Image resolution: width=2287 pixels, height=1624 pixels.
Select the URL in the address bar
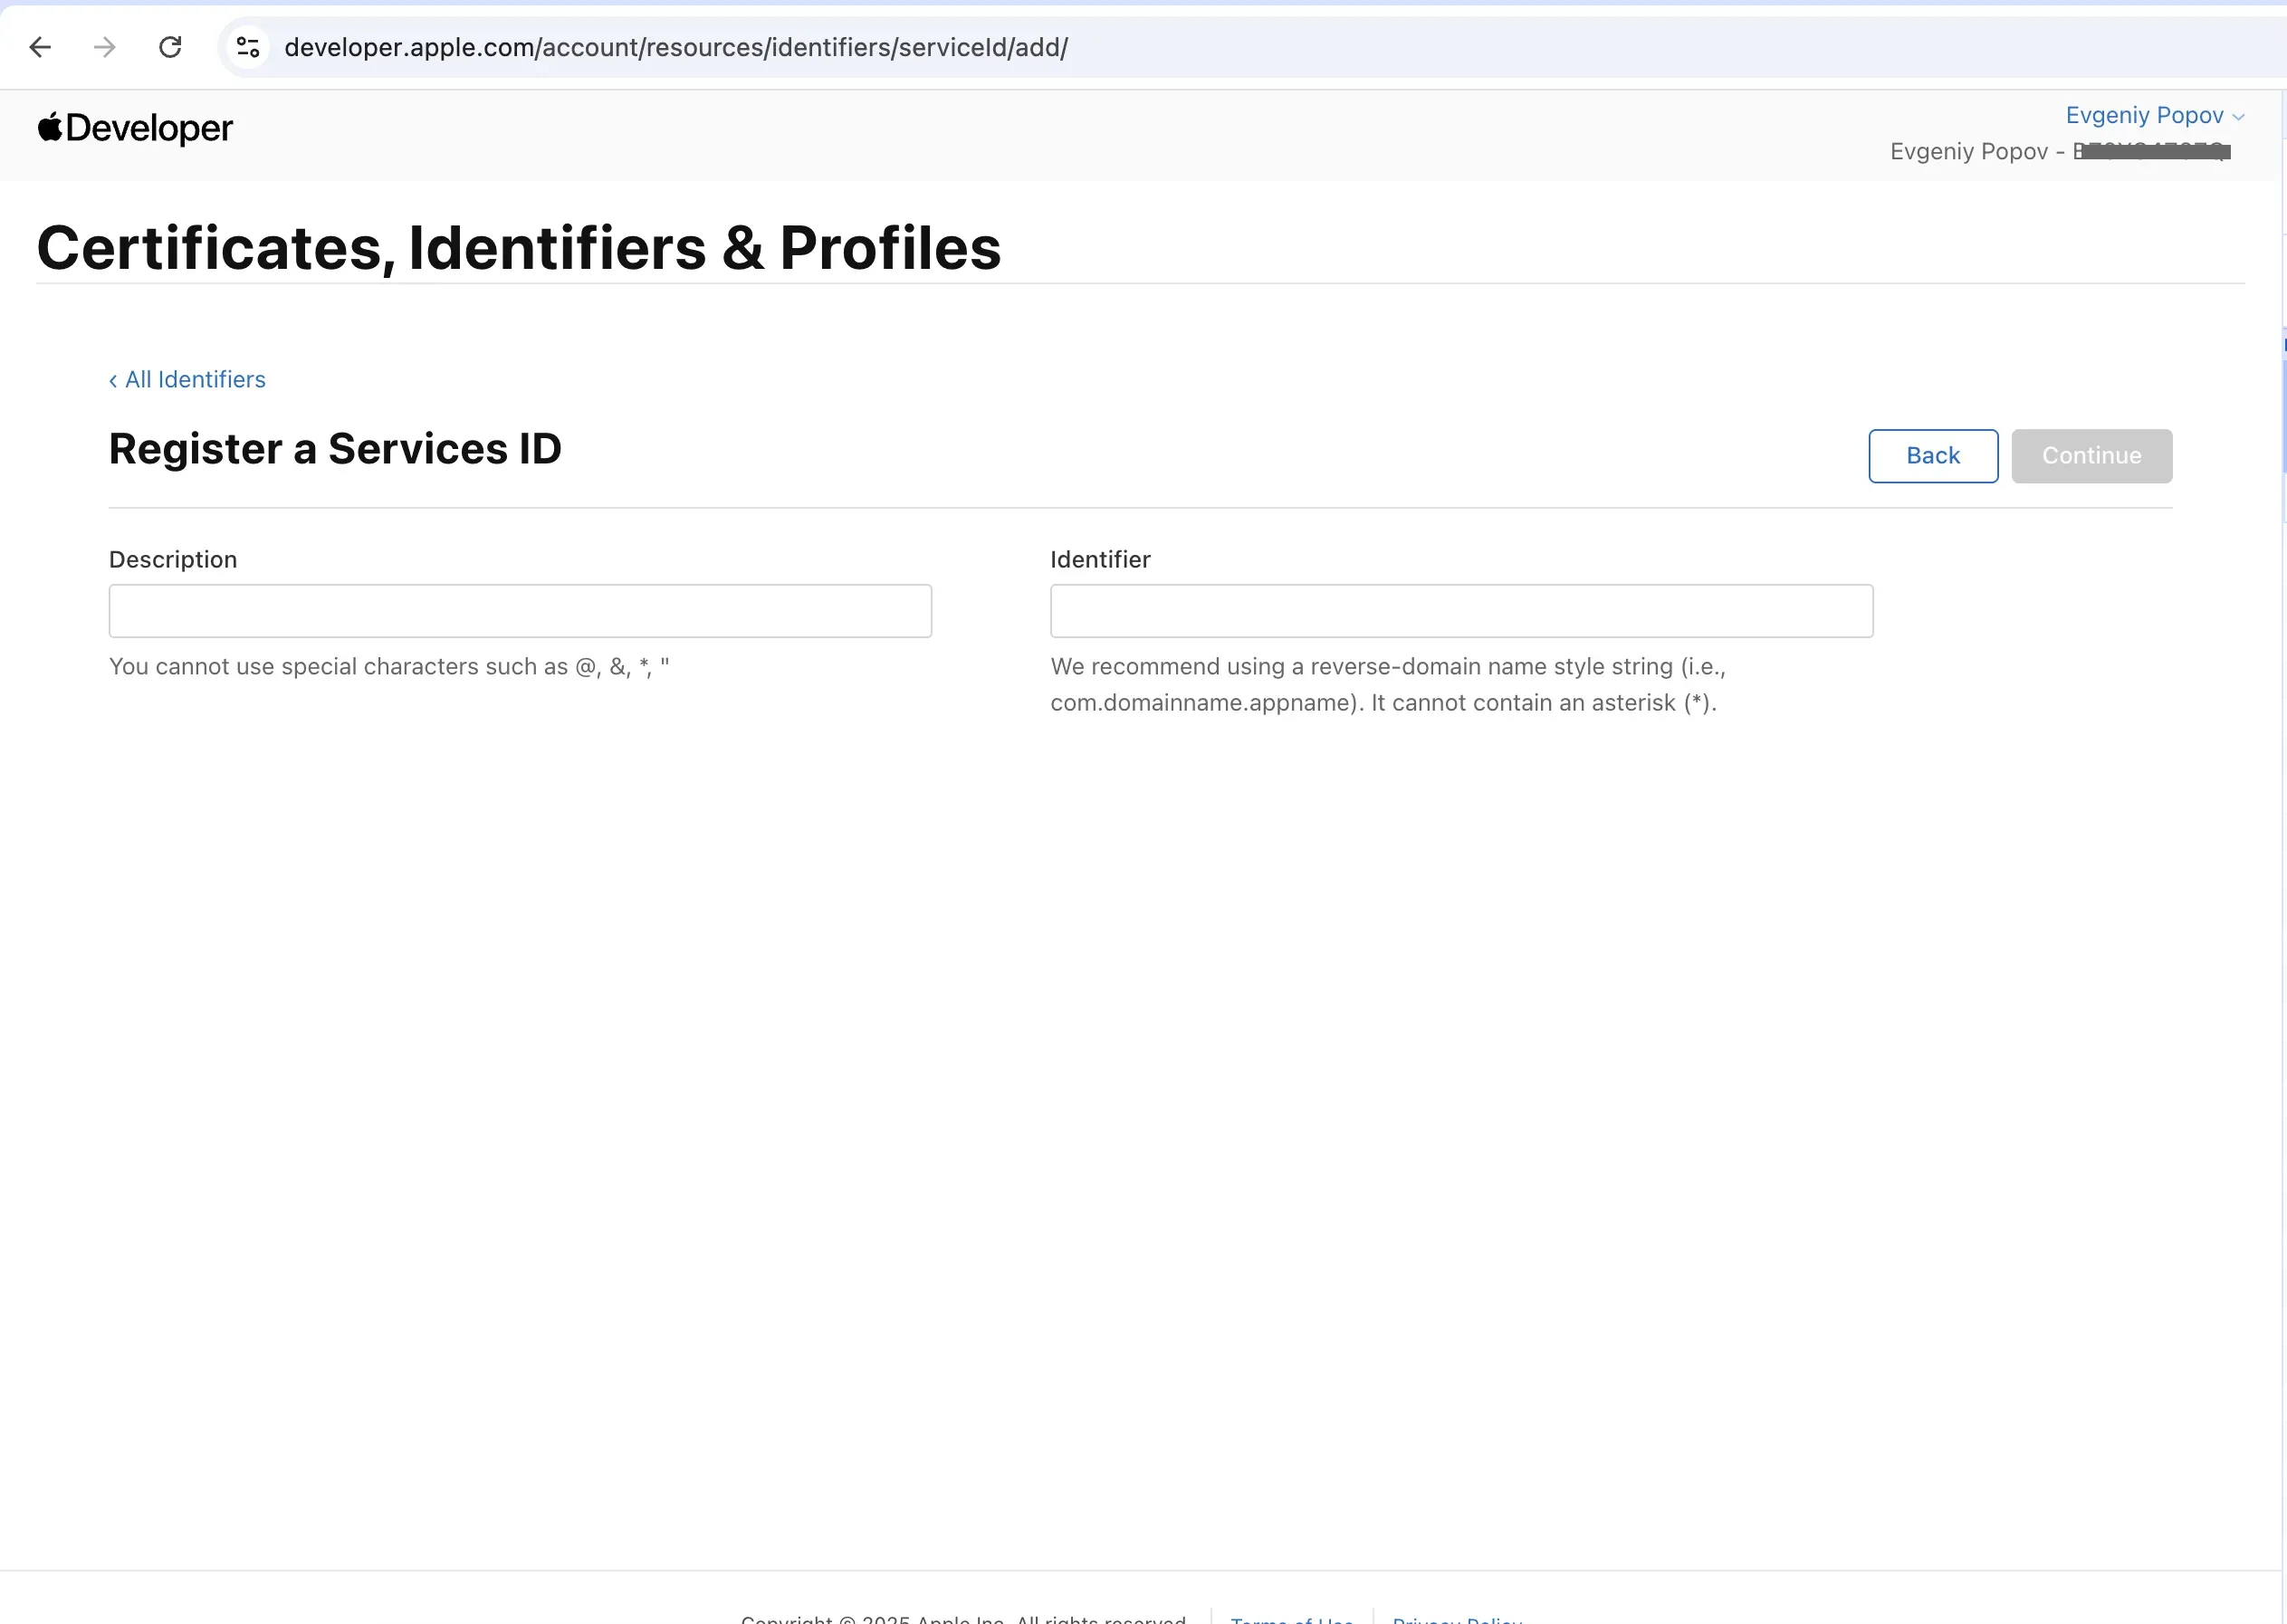676,47
